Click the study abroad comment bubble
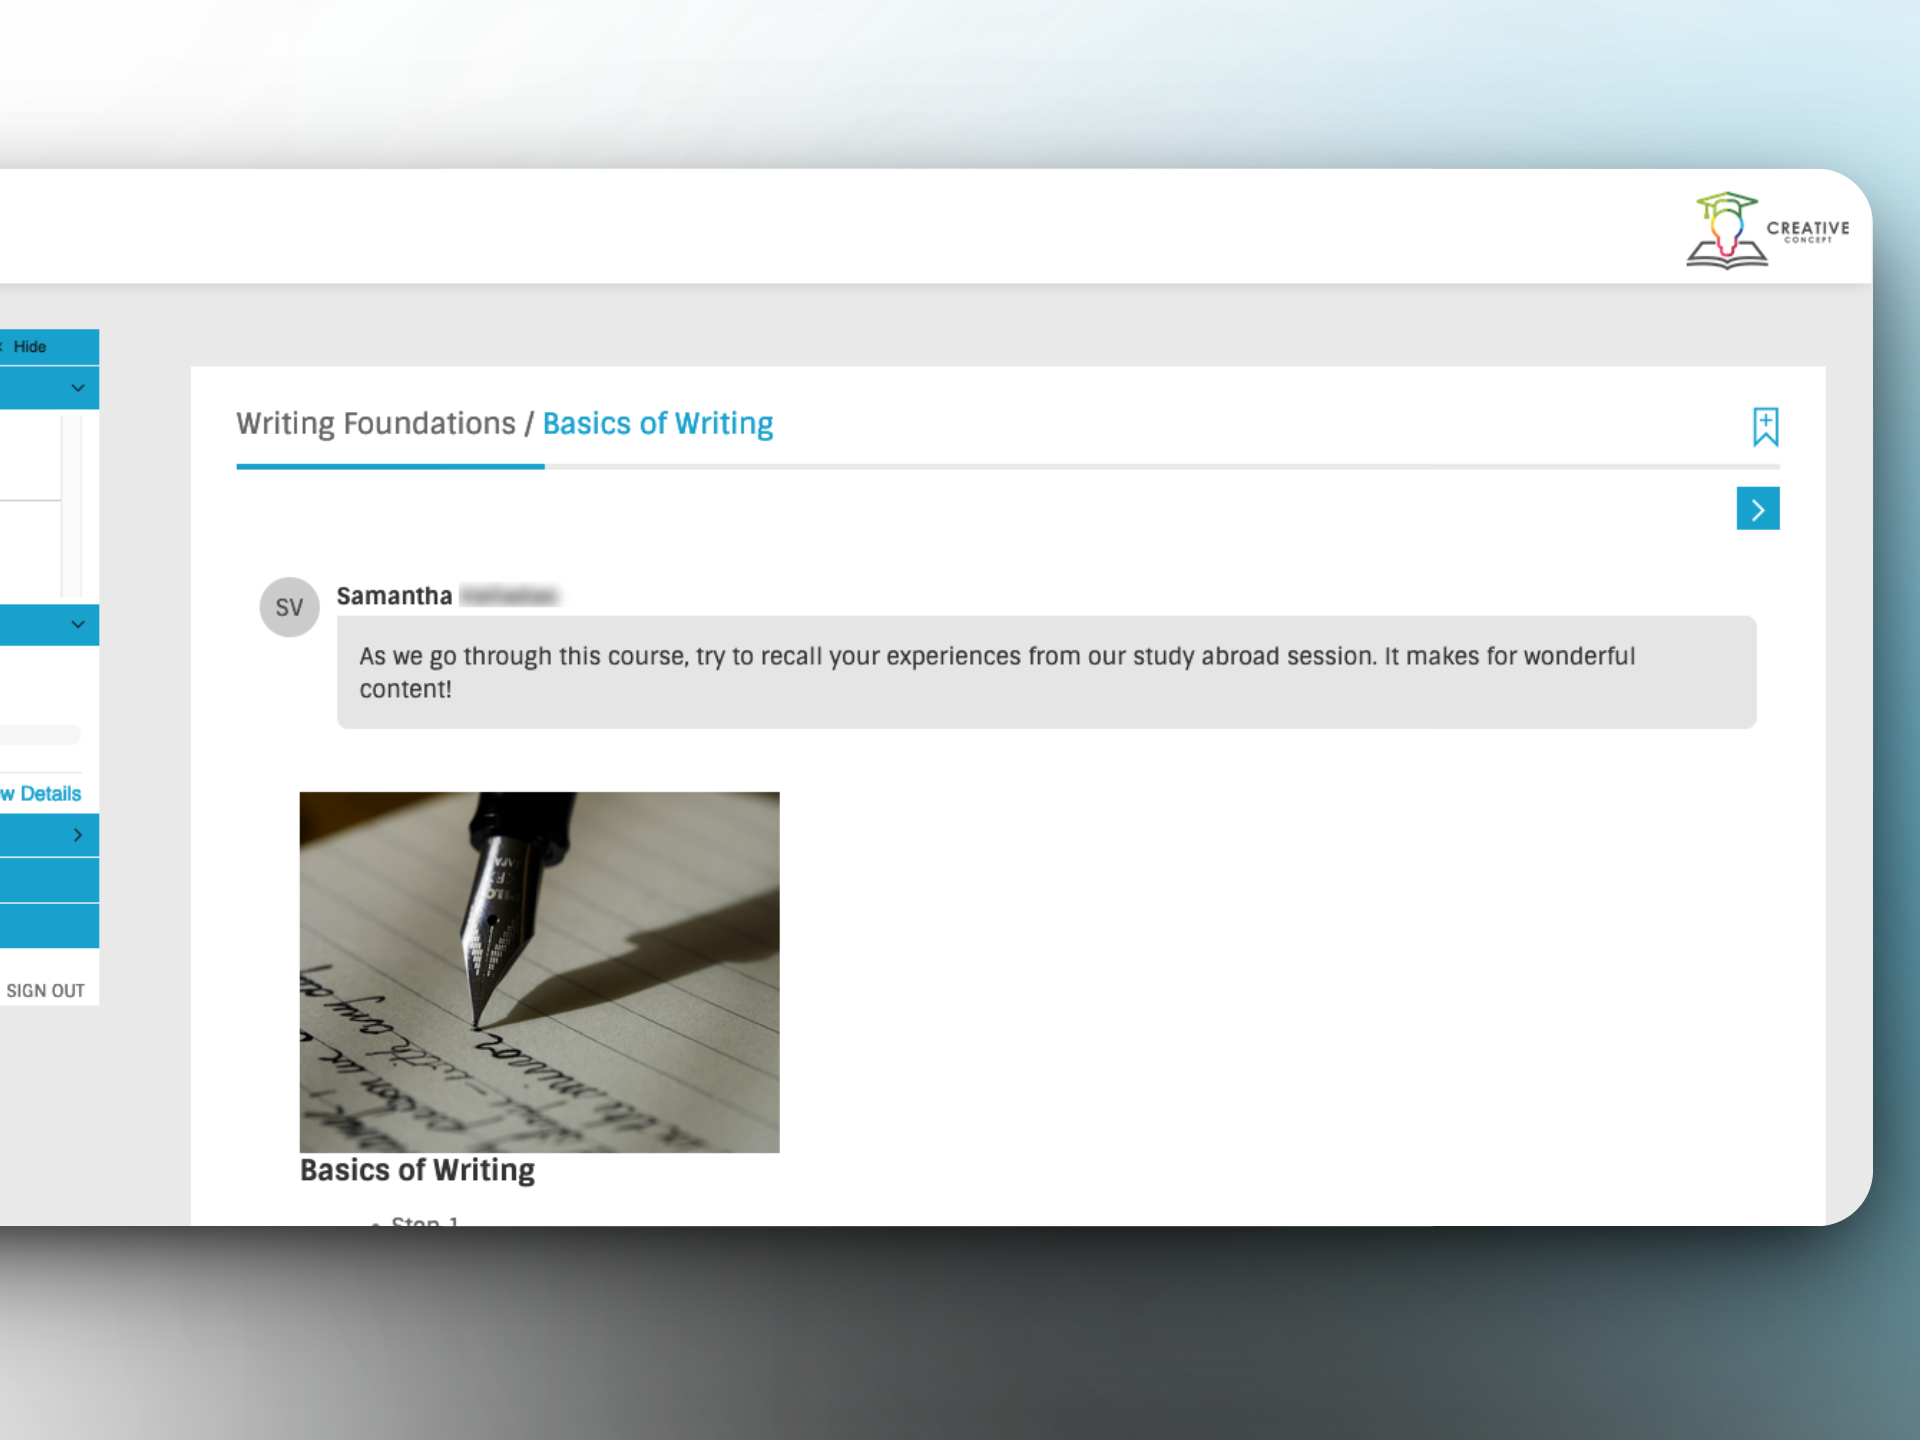 1046,672
